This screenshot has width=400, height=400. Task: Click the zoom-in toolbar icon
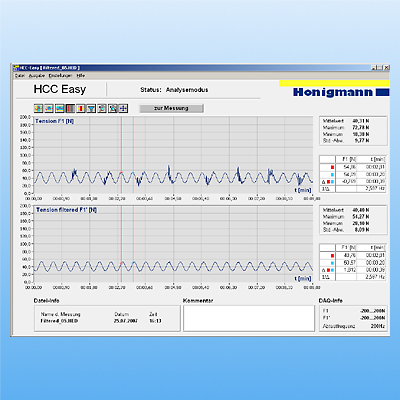point(102,108)
